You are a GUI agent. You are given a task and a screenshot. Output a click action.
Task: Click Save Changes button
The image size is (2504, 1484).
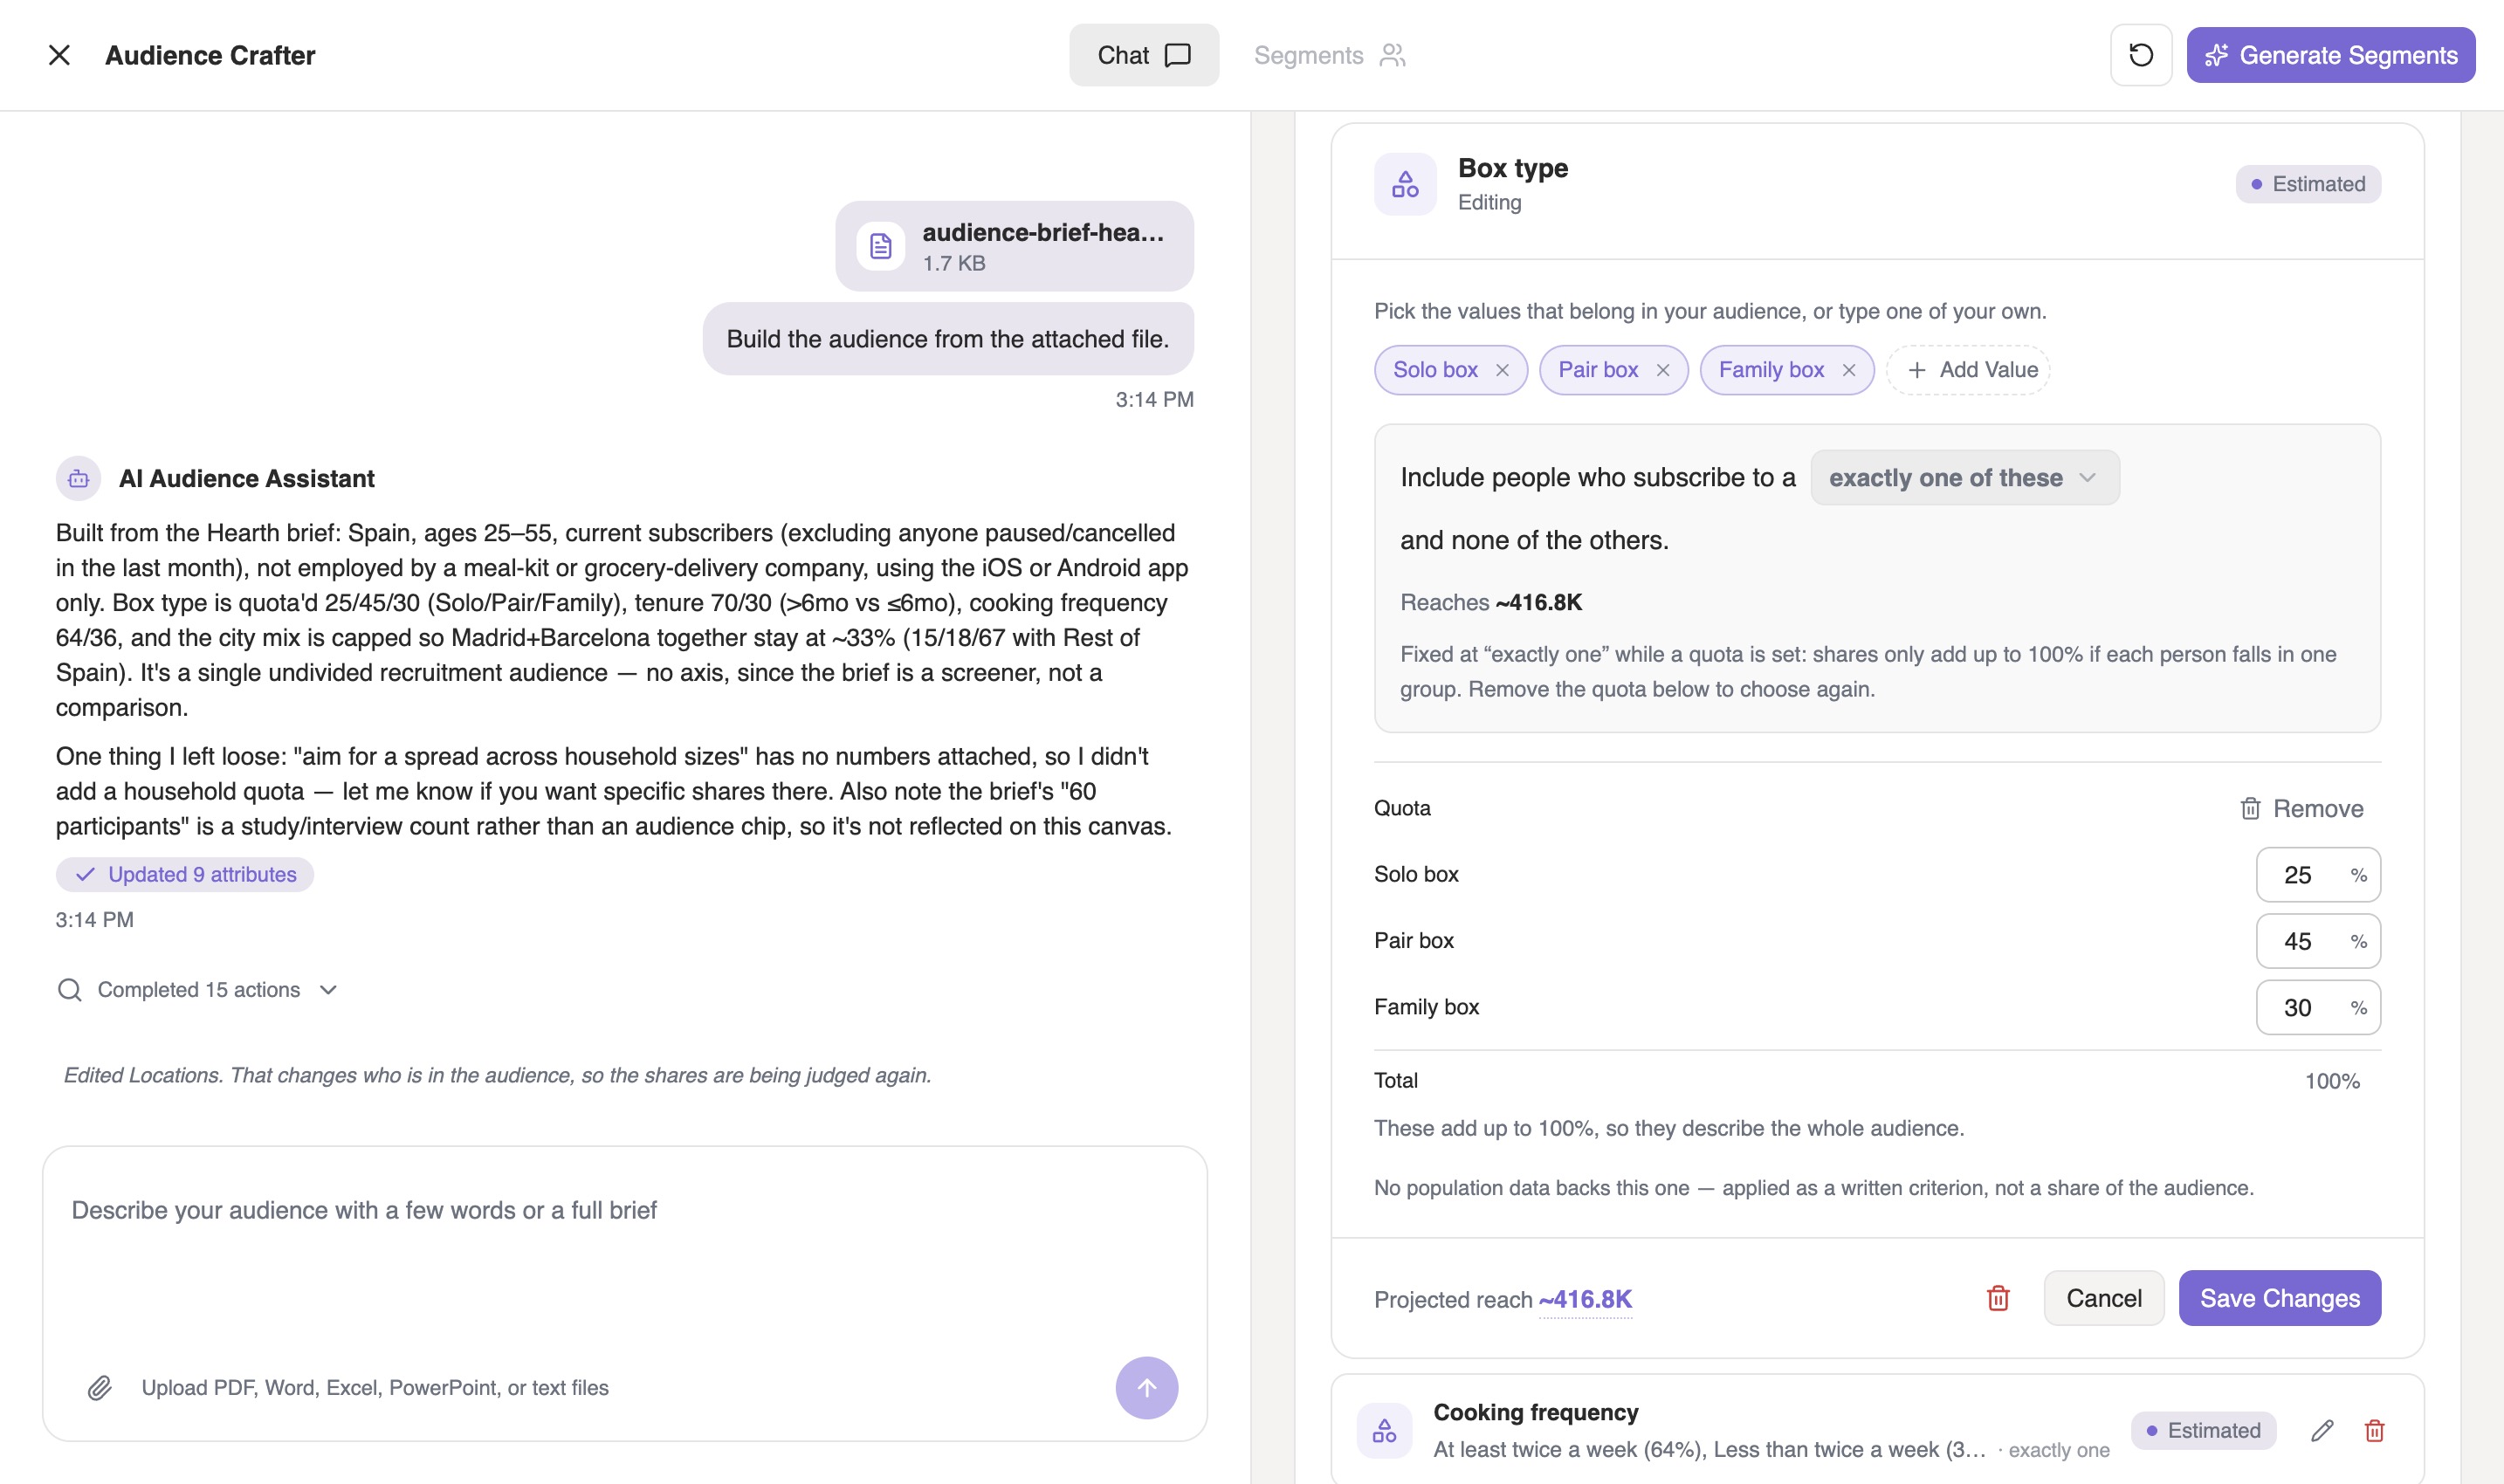pyautogui.click(x=2279, y=1299)
